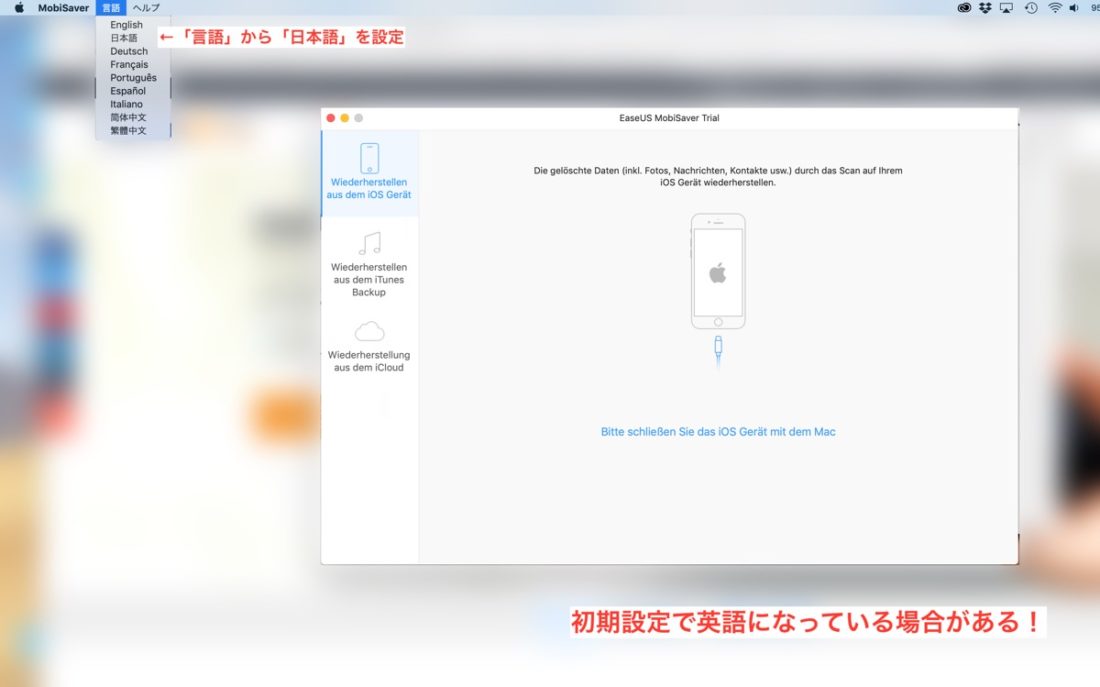Screen dimensions: 1100x687
Task: Select 繁體中文 language entry
Action: 128,131
